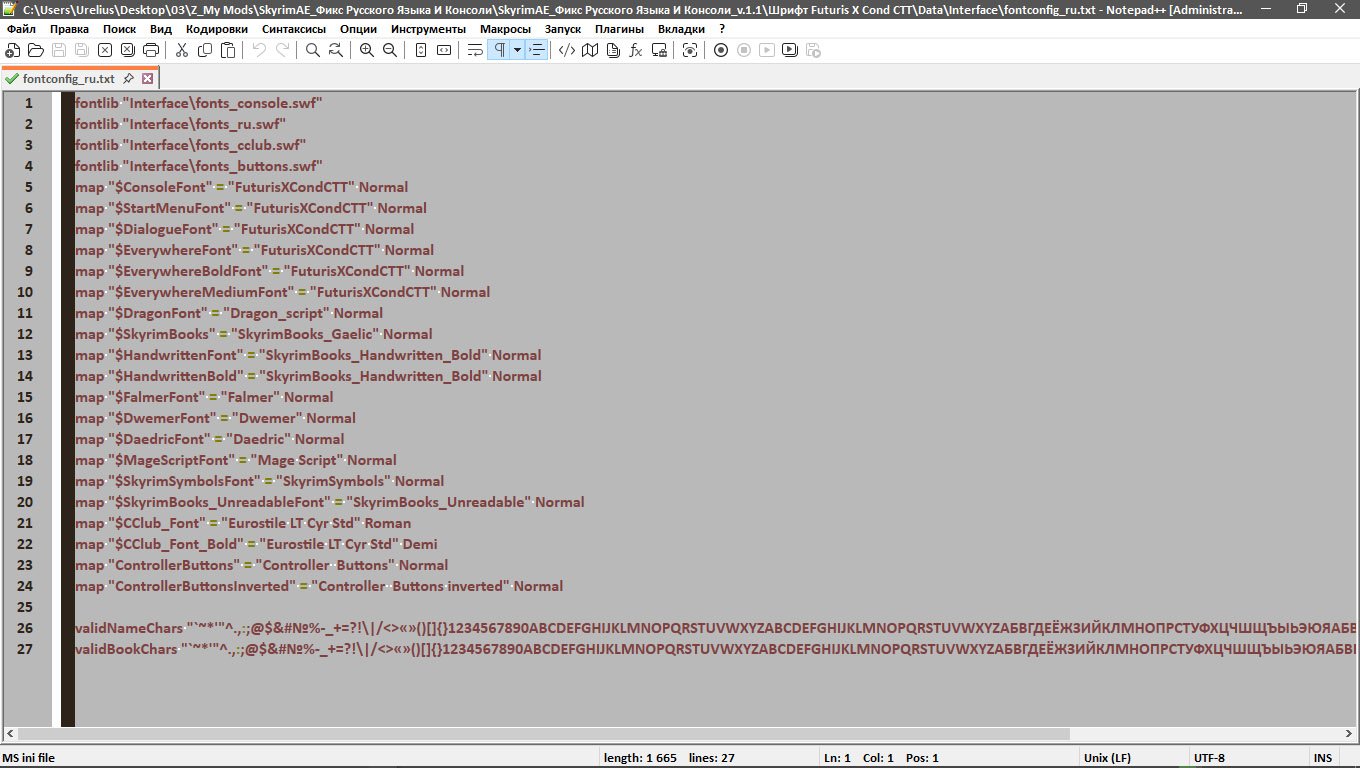
Task: Click the Paste clipboard icon
Action: point(228,50)
